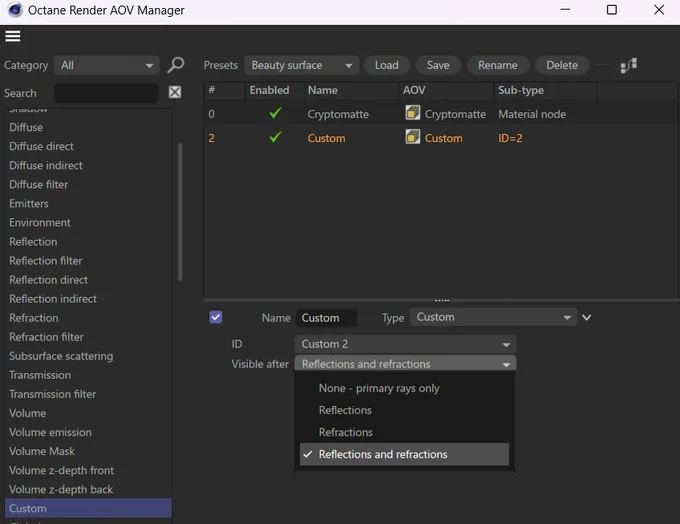This screenshot has height=524, width=680.
Task: Click the panel splitter dots handle
Action: pyautogui.click(x=441, y=300)
